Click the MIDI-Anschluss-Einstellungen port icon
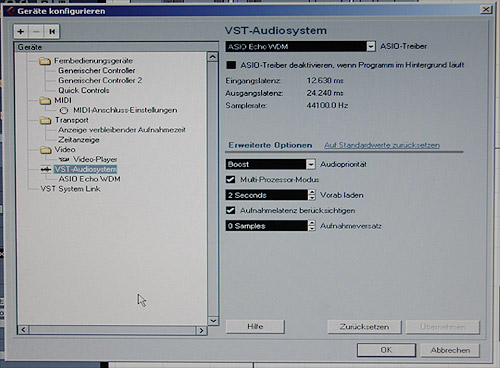The image size is (500, 368). (x=64, y=110)
